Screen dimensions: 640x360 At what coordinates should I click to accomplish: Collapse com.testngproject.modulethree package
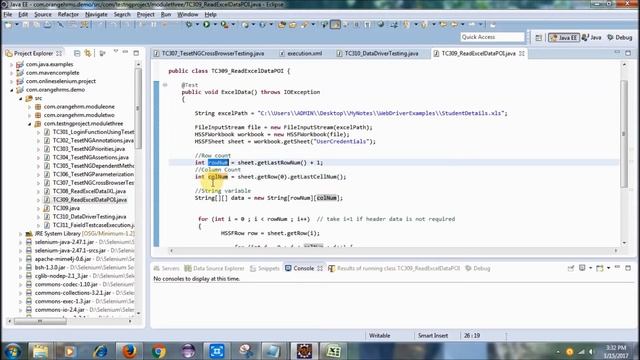click(29, 124)
